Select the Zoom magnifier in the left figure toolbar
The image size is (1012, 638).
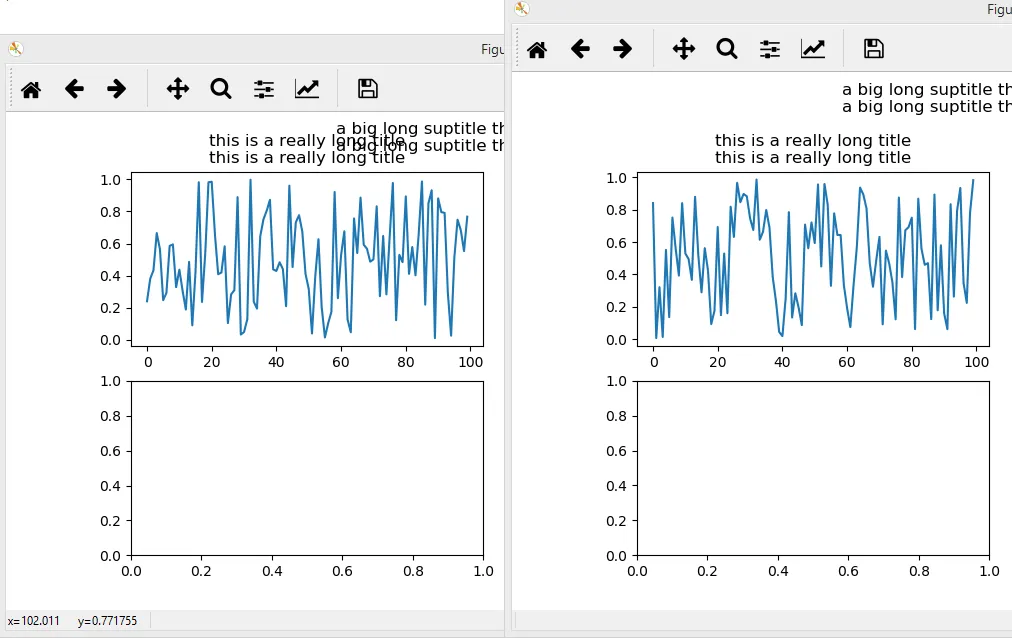coord(221,89)
